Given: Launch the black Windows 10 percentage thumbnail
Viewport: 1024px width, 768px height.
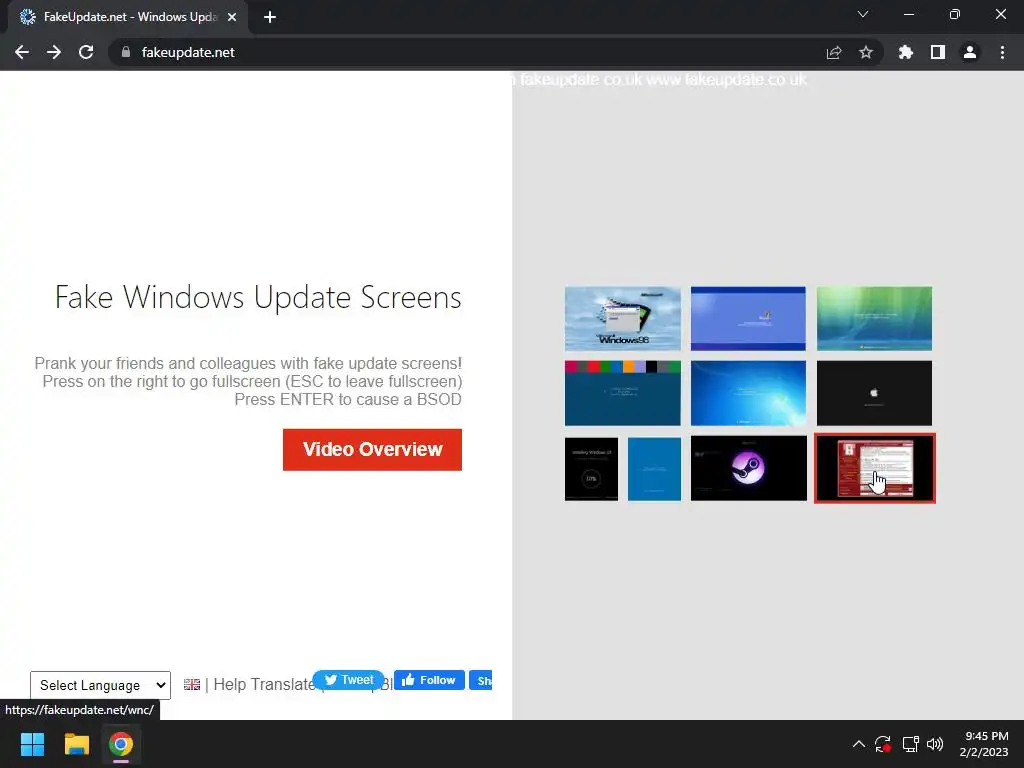Looking at the screenshot, I should (591, 469).
